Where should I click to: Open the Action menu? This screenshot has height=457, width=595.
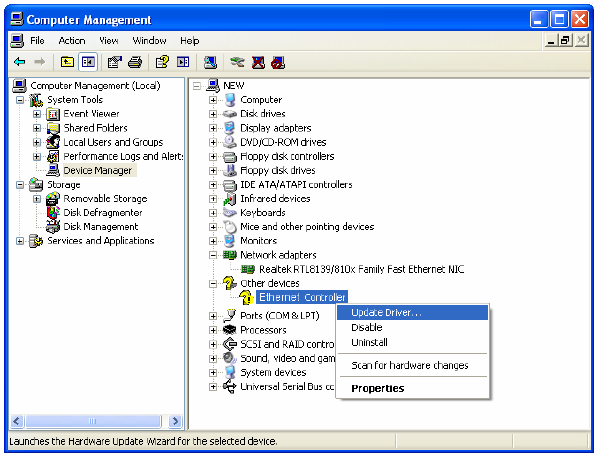tap(72, 41)
